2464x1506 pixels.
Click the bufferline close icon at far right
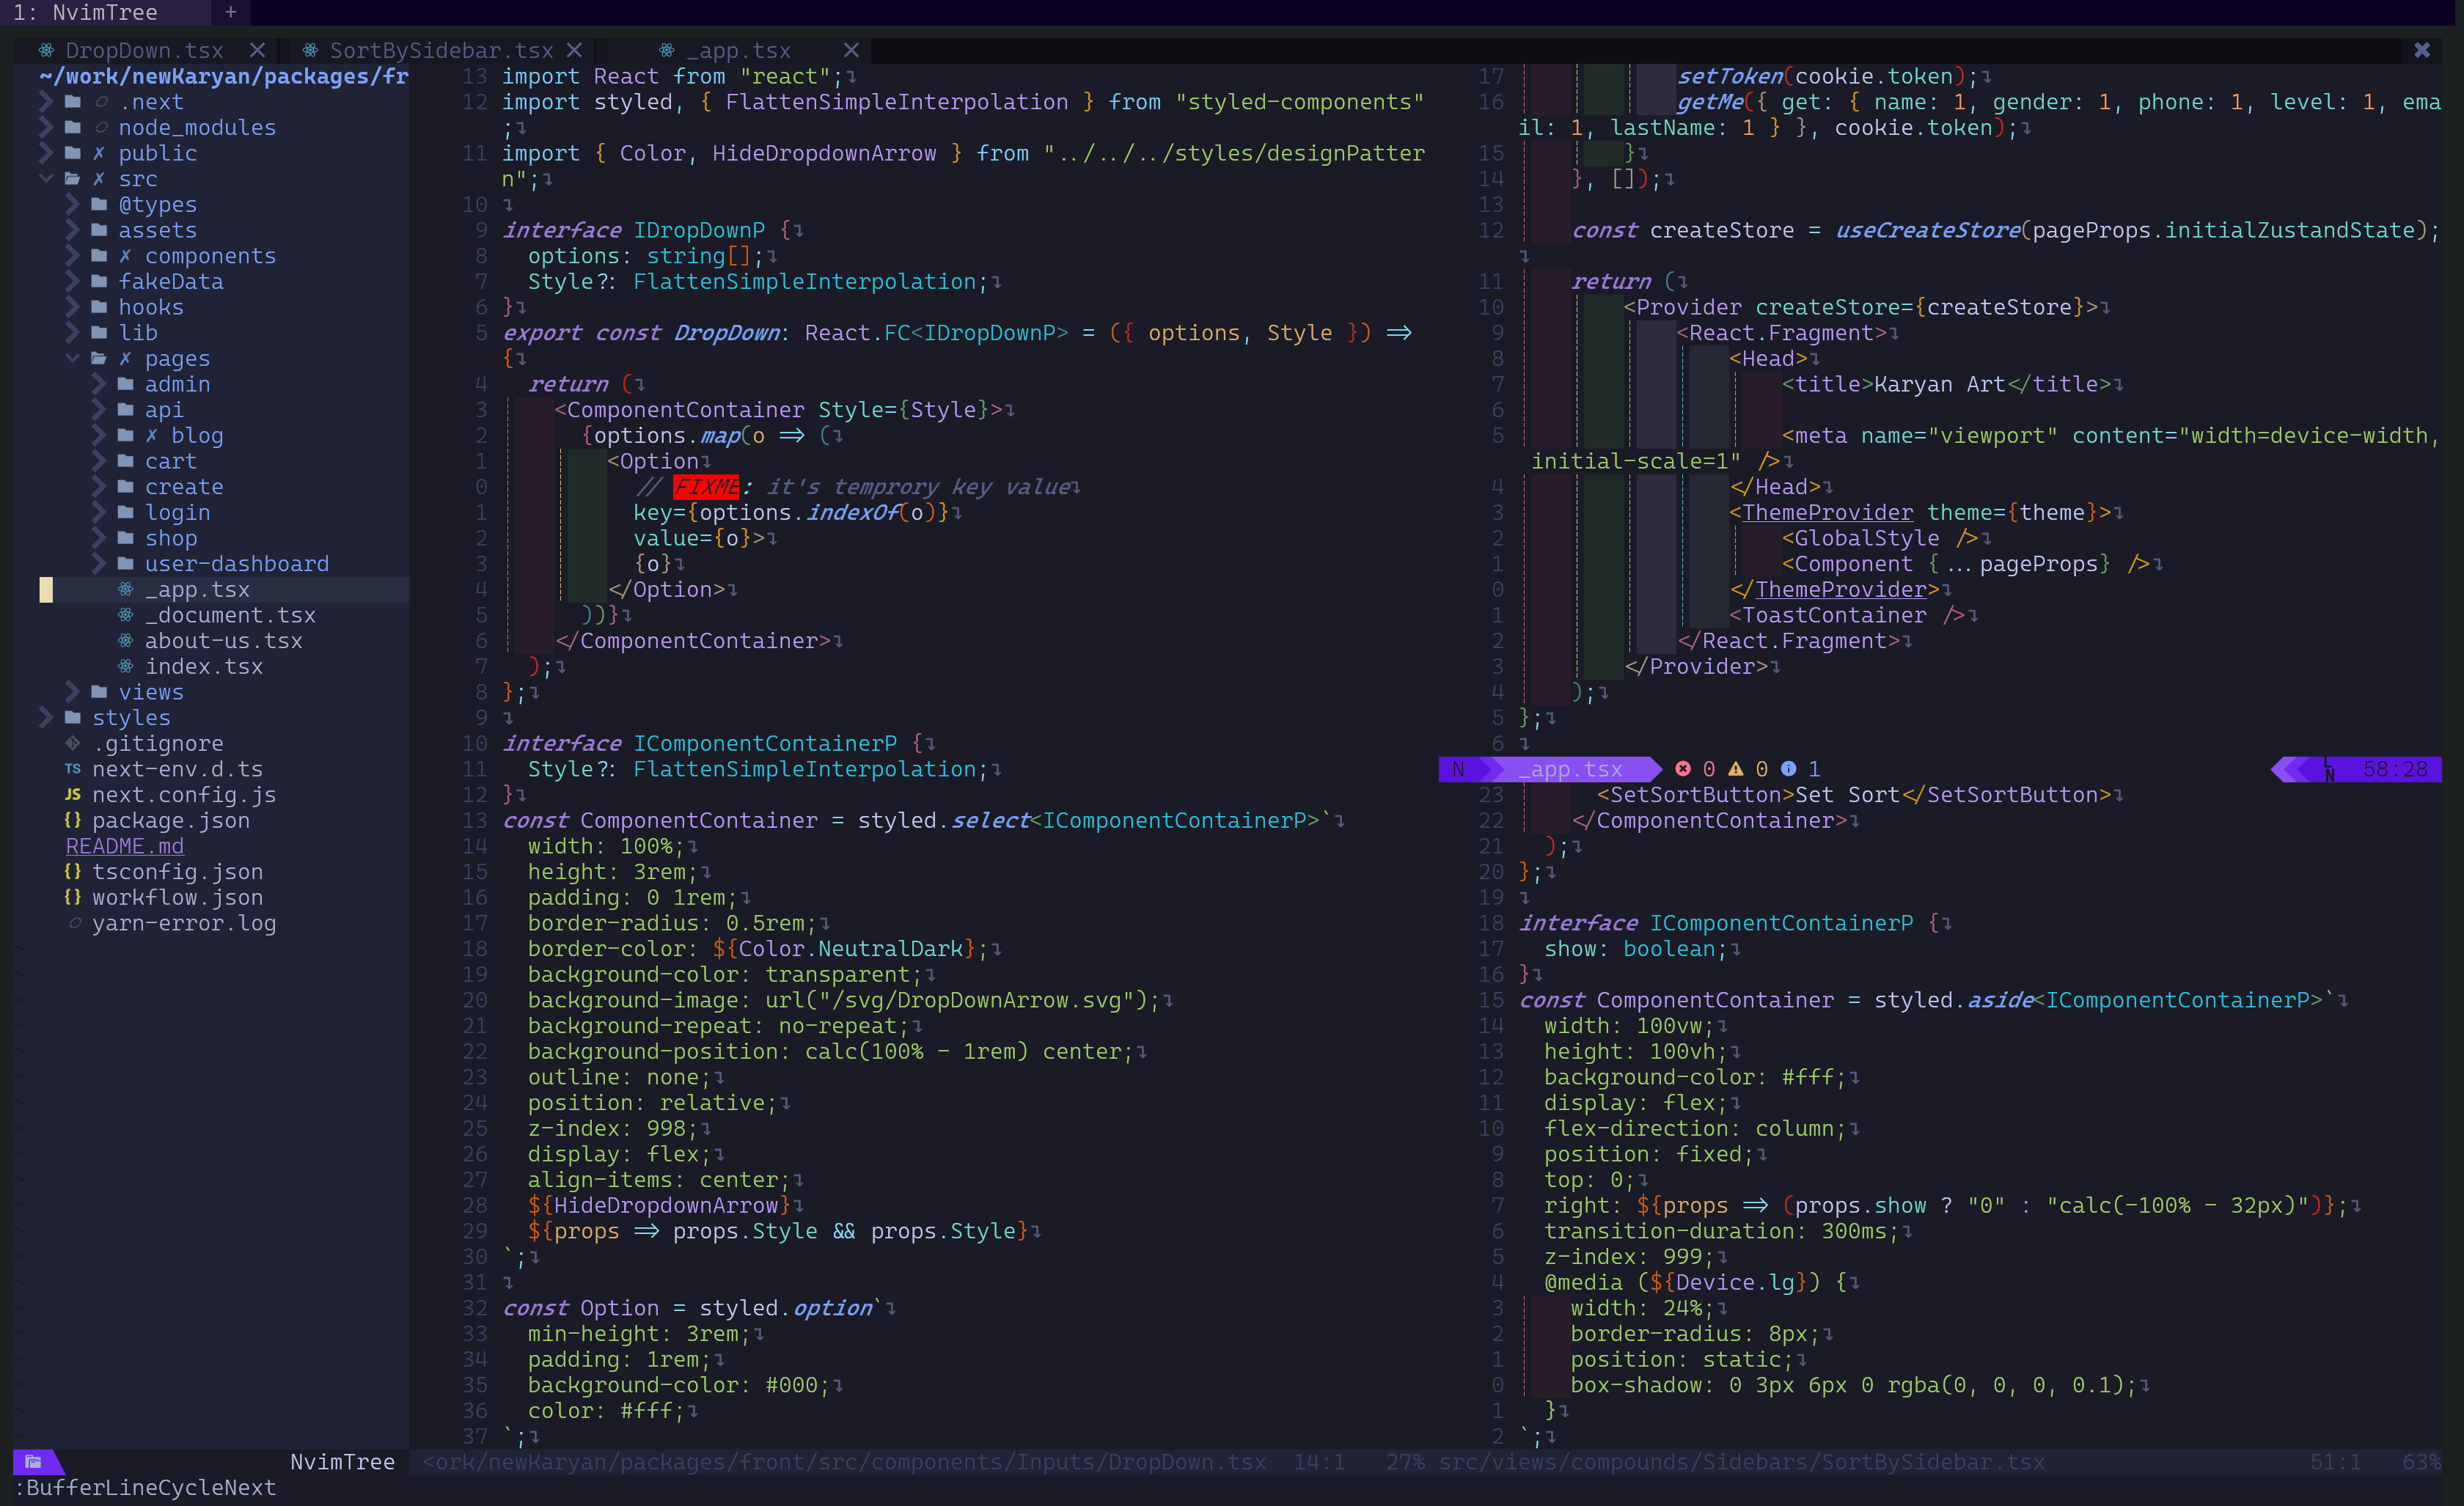tap(2422, 50)
